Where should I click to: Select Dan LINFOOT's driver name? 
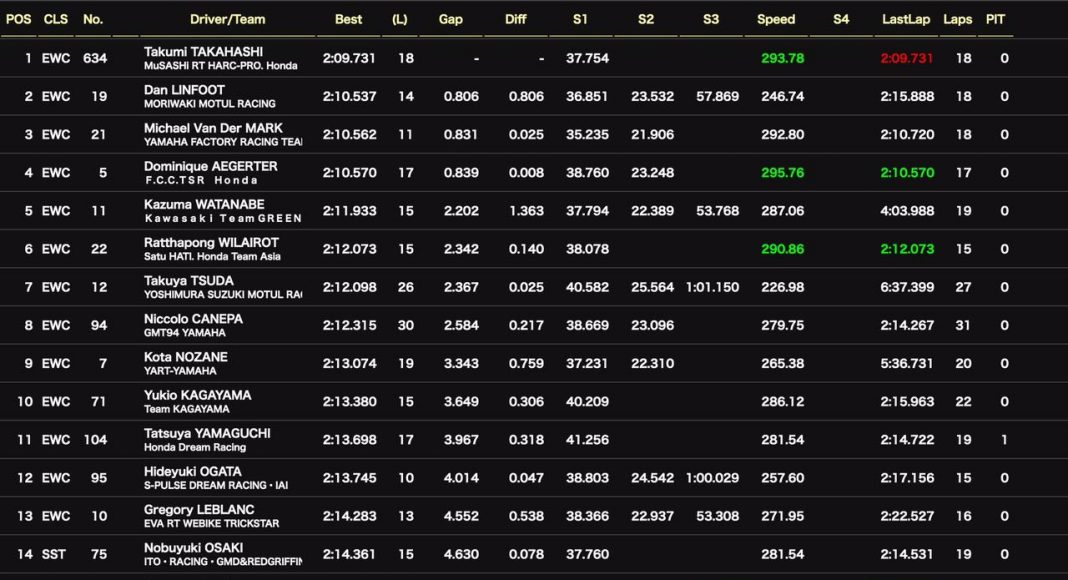185,90
